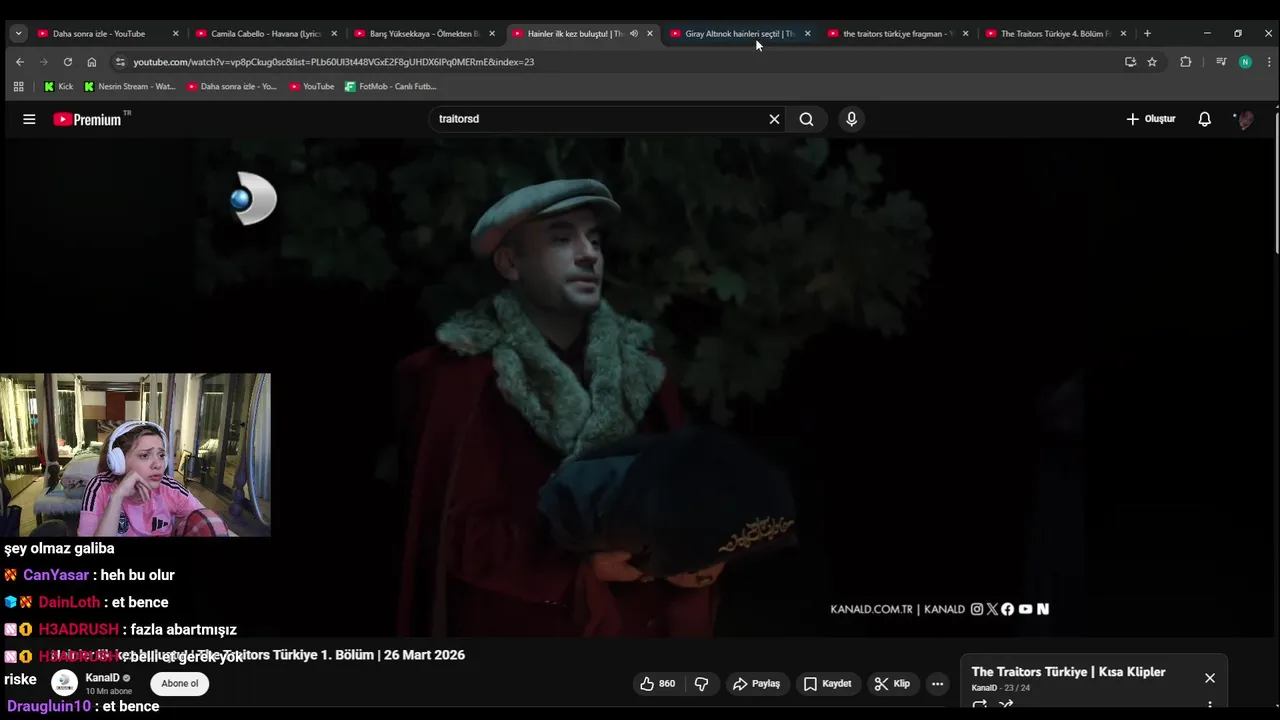Open the browser home page

click(x=92, y=62)
